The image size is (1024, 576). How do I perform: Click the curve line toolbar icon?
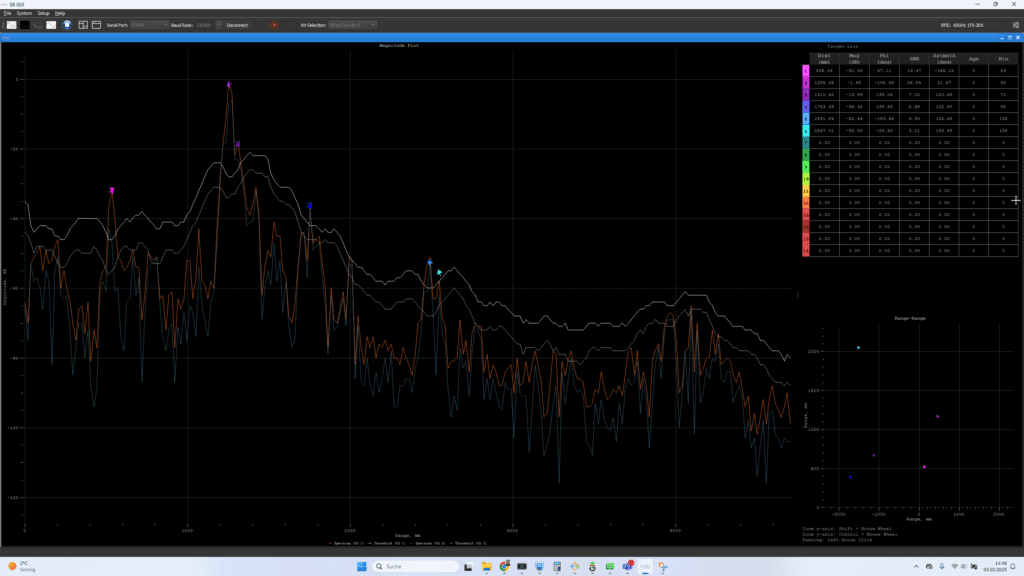[38, 24]
